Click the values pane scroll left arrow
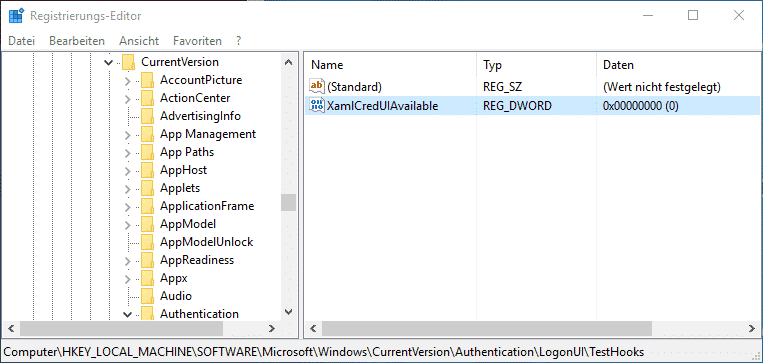 [x=313, y=328]
